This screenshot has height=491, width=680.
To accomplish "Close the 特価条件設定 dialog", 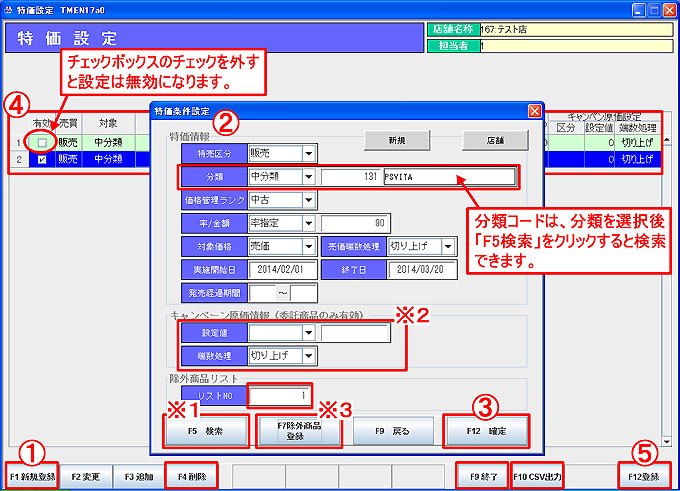I will (x=534, y=110).
